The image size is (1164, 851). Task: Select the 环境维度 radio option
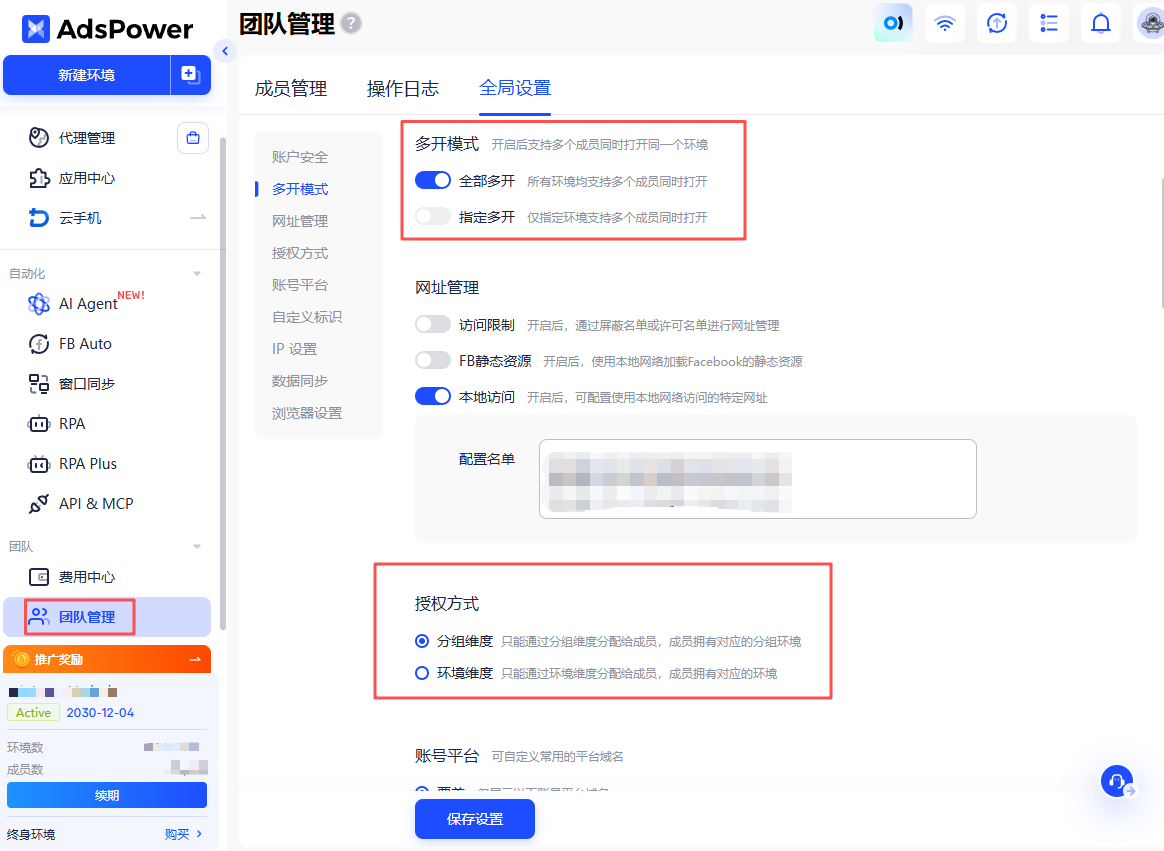pos(422,673)
